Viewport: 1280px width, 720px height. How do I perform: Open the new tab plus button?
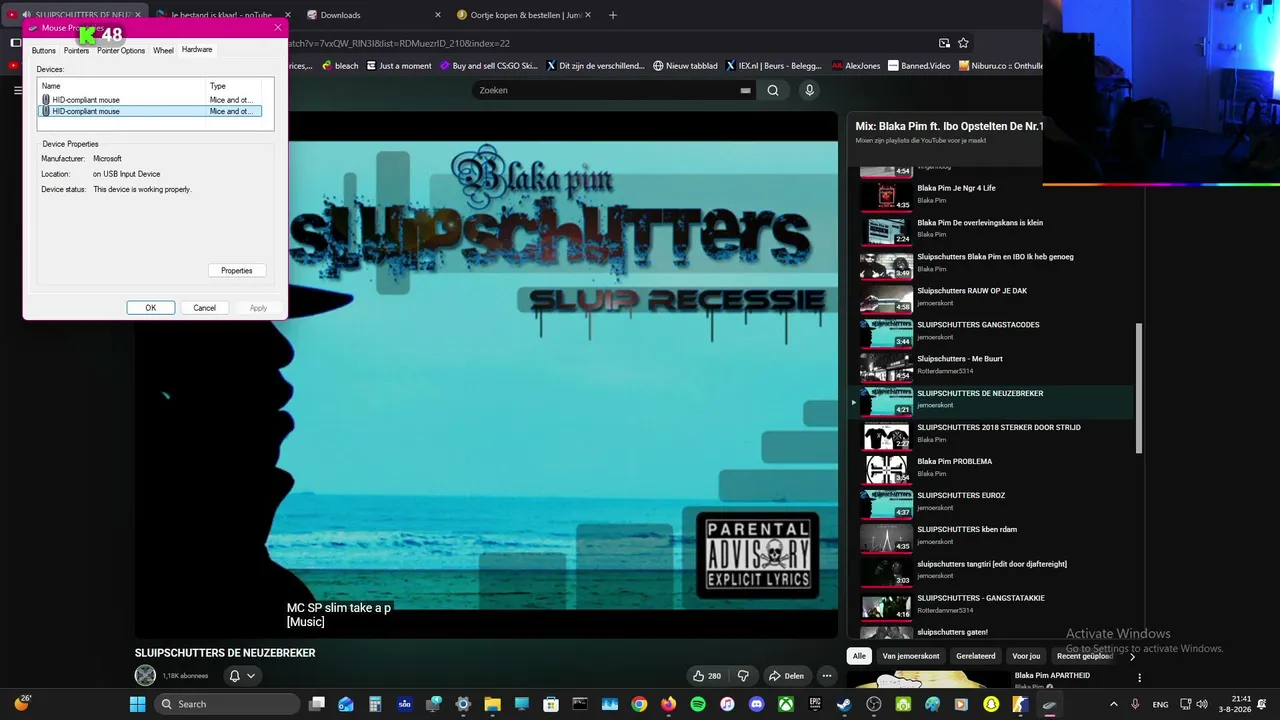click(x=613, y=15)
